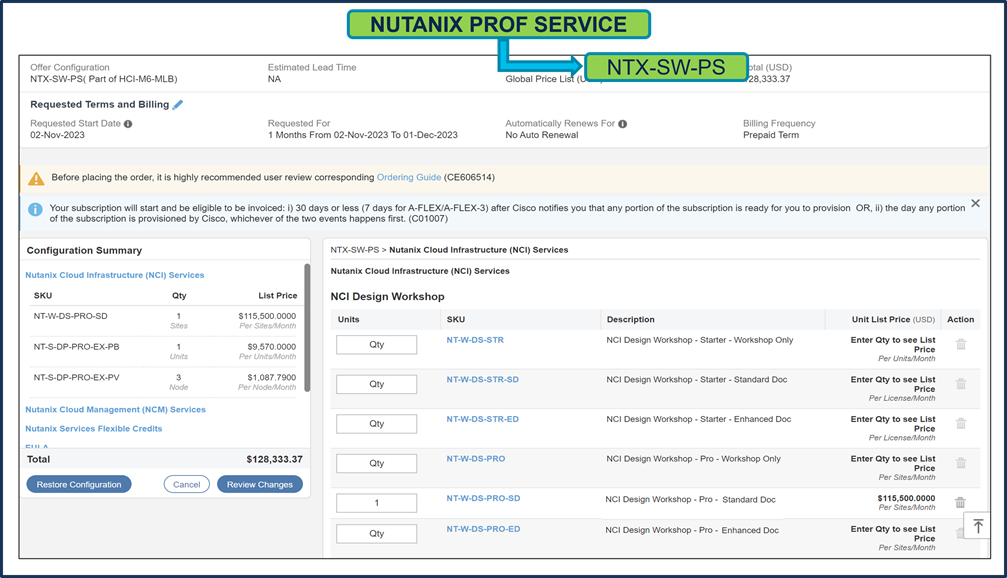Image resolution: width=1007 pixels, height=578 pixels.
Task: Show info for Automatically Renews For
Action: tap(622, 124)
